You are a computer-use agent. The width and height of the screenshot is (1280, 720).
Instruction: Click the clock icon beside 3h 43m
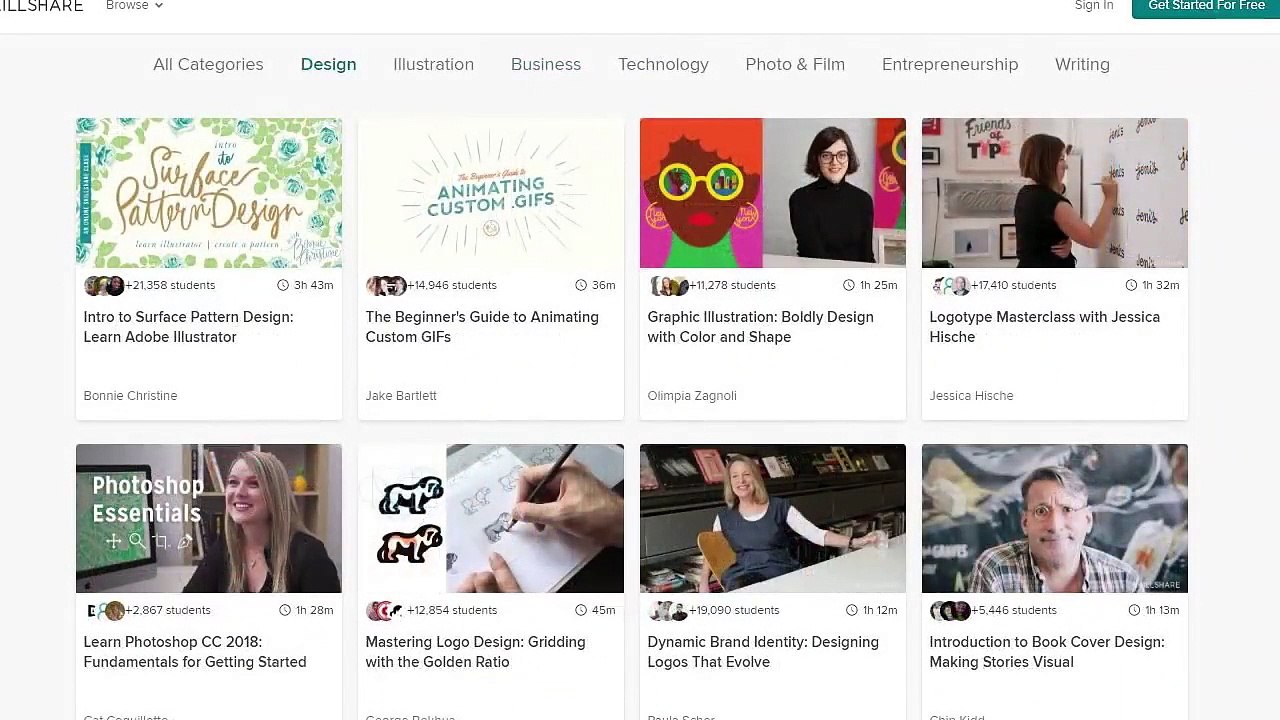(x=284, y=285)
